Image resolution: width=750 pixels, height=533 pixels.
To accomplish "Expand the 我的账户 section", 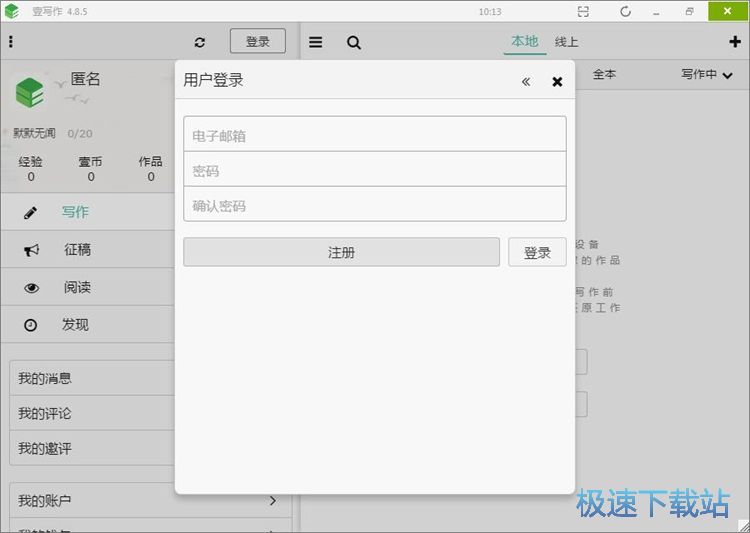I will click(x=150, y=500).
